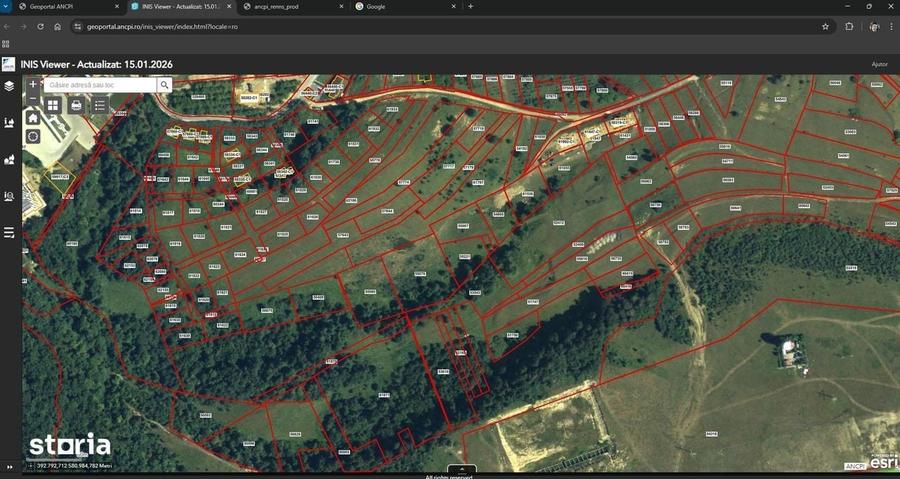
Task: Close the Geoportal ANCPI tab
Action: coord(117,6)
